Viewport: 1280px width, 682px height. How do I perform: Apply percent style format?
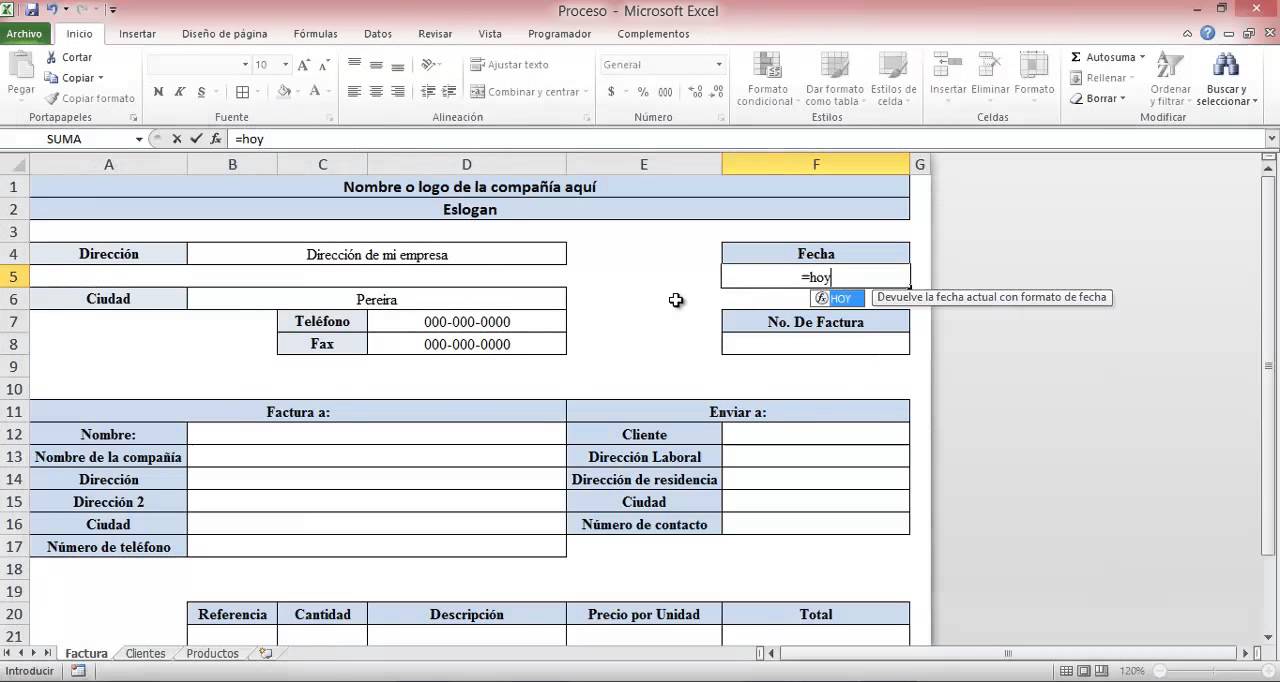click(x=642, y=92)
